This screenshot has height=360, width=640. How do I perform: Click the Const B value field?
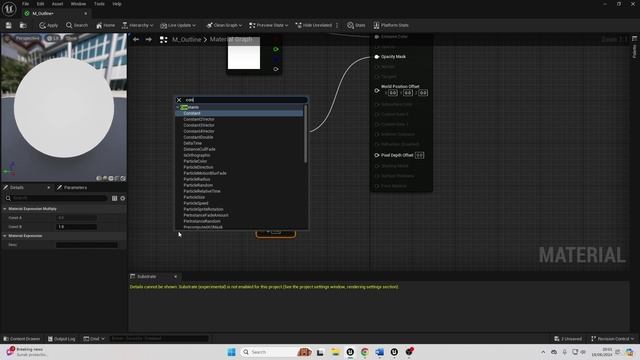(77, 227)
